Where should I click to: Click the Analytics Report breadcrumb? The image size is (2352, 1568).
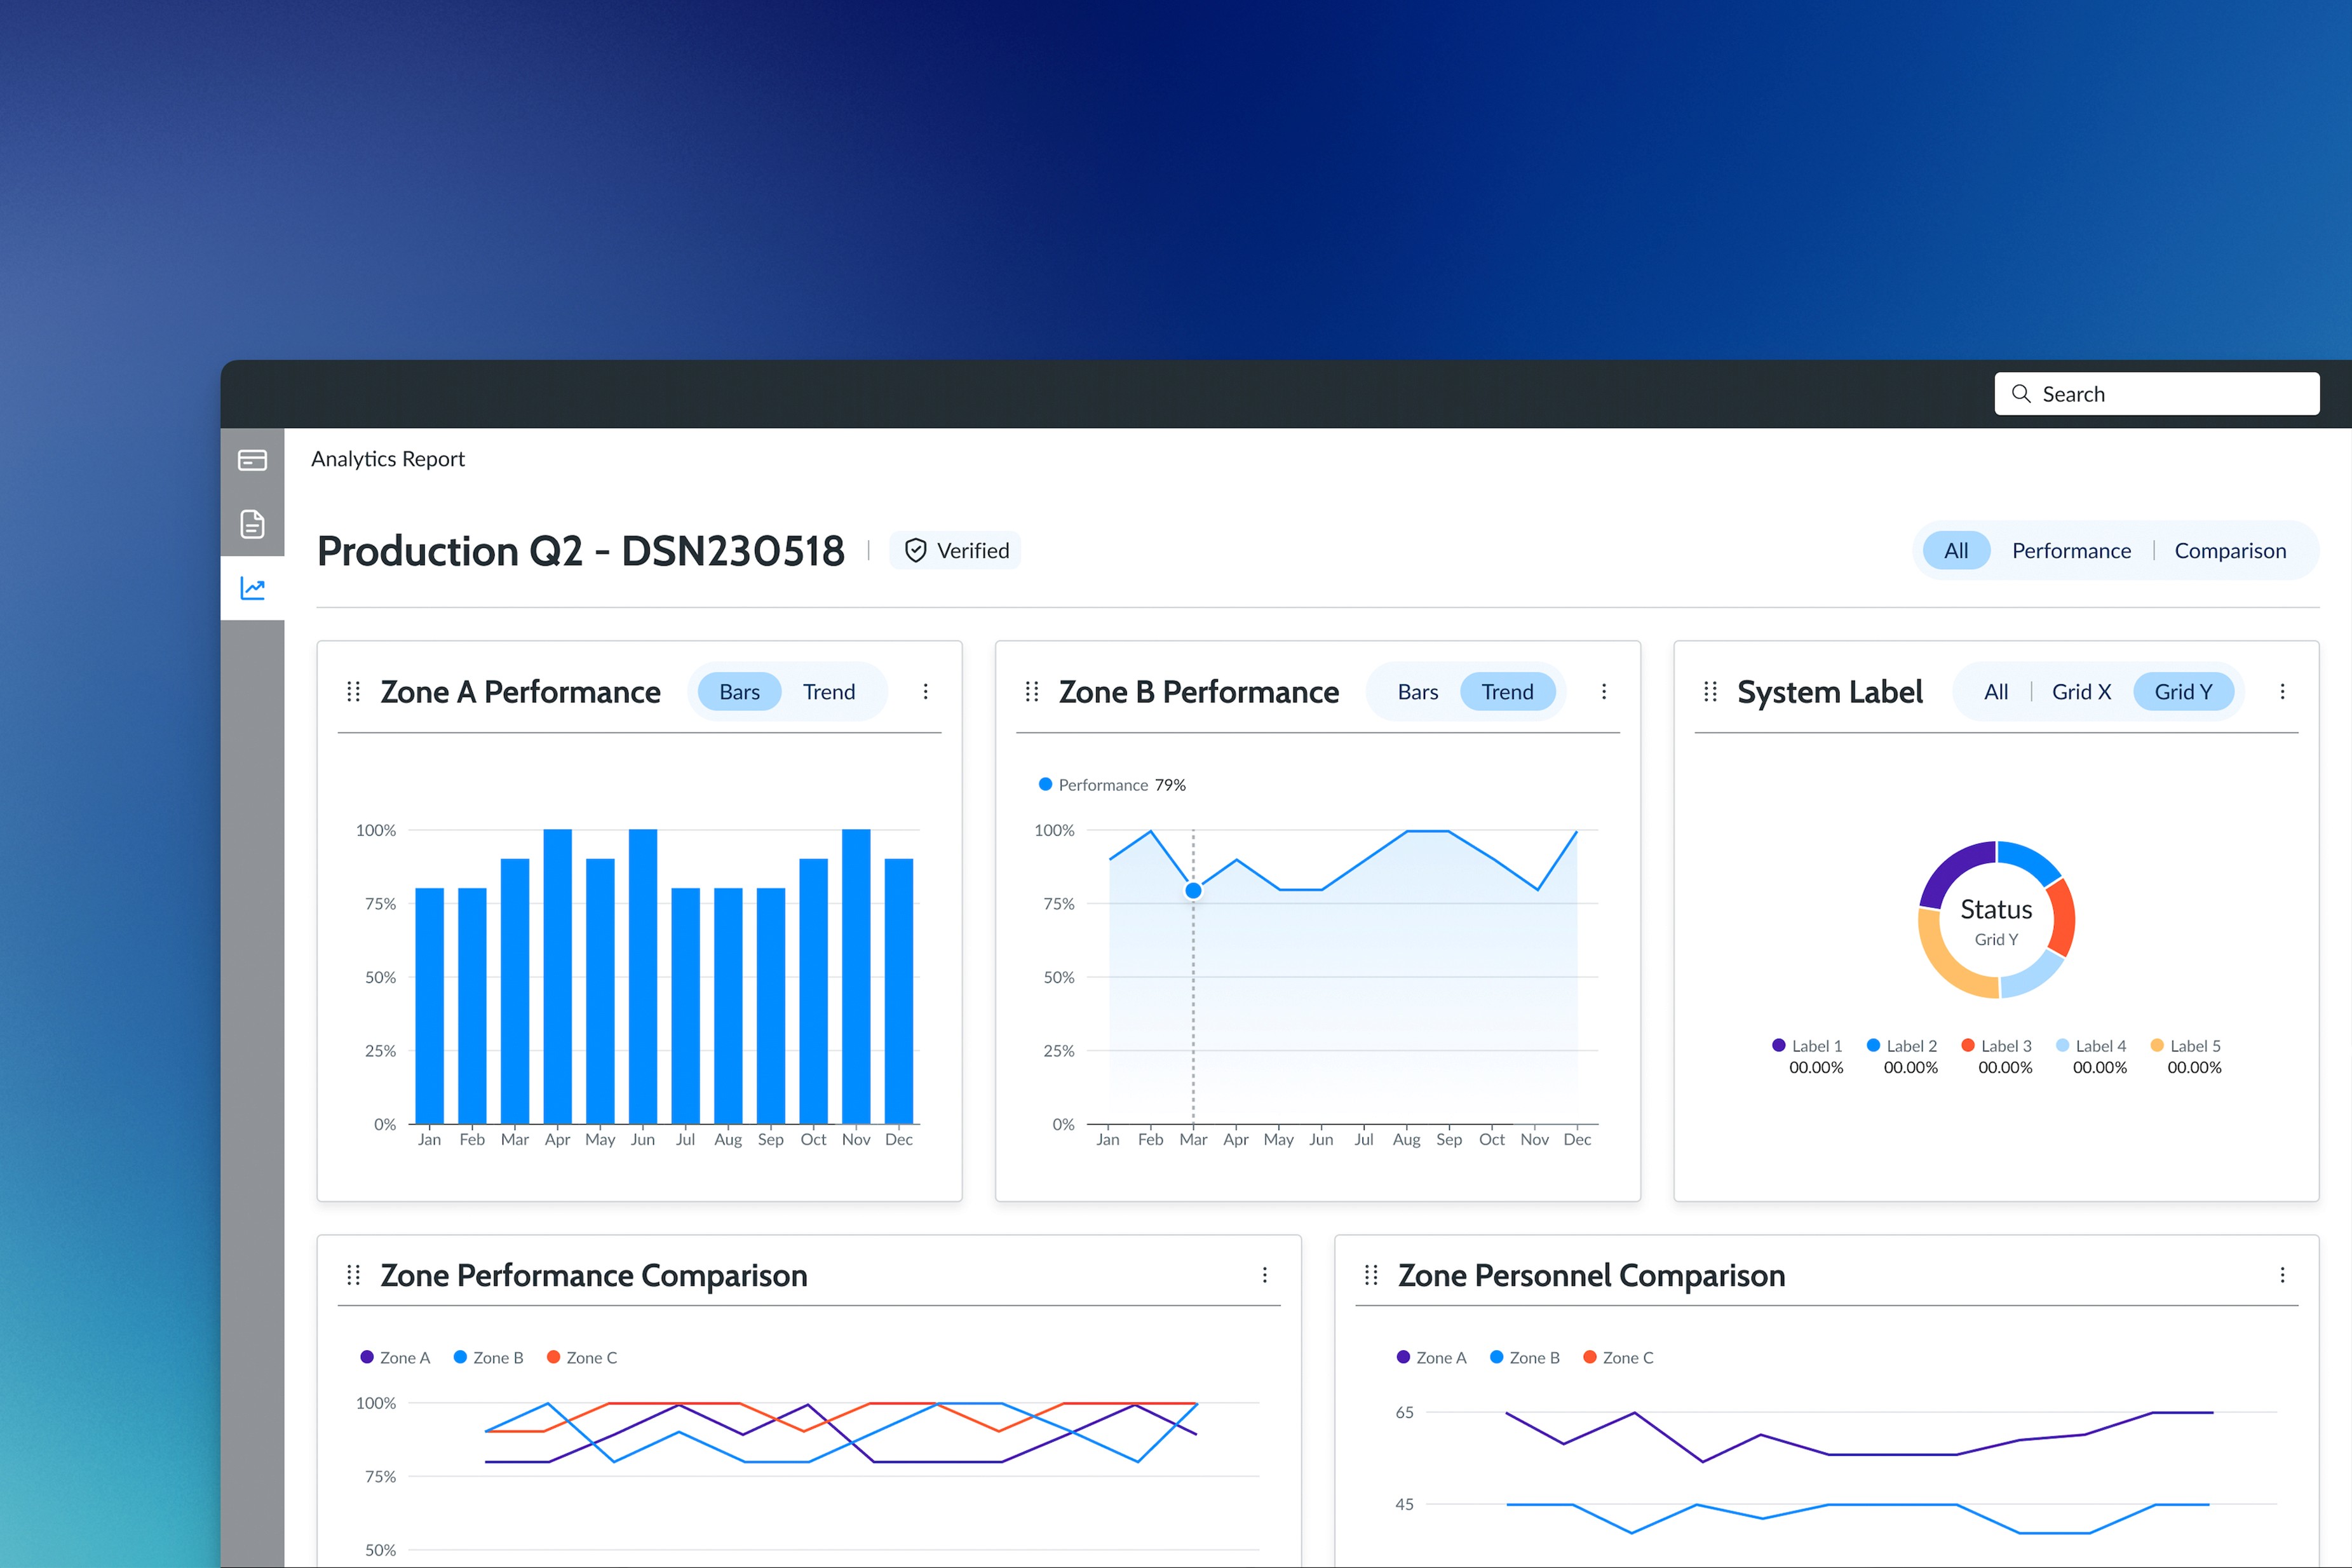click(x=388, y=459)
